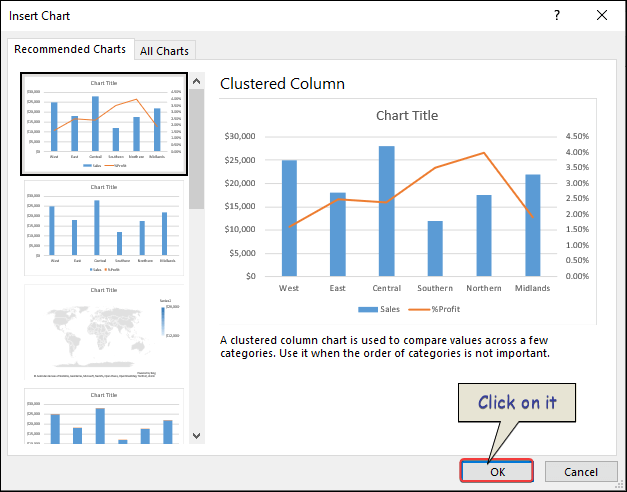Click the Cancel button
Screen dimensions: 627x492
point(581,472)
